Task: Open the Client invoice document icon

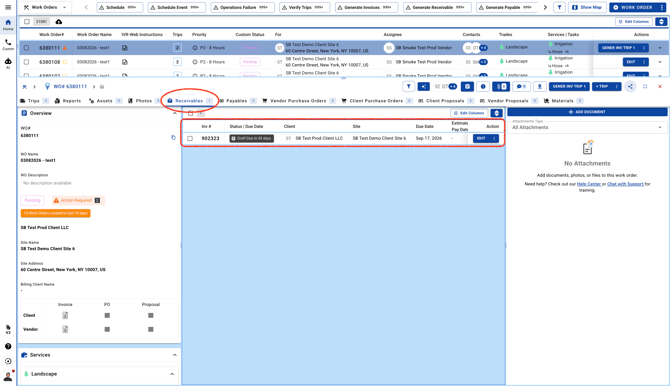Action: 65,315
